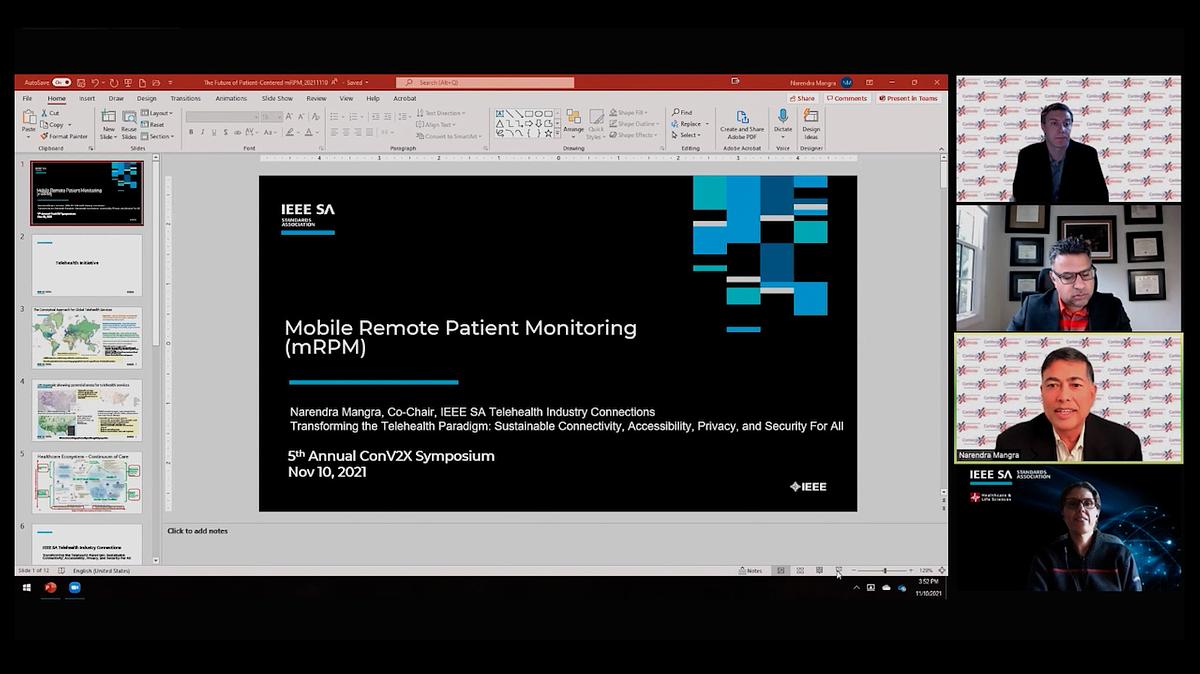Open the Acrobat ribbon tab
The height and width of the screenshot is (674, 1200).
click(404, 98)
